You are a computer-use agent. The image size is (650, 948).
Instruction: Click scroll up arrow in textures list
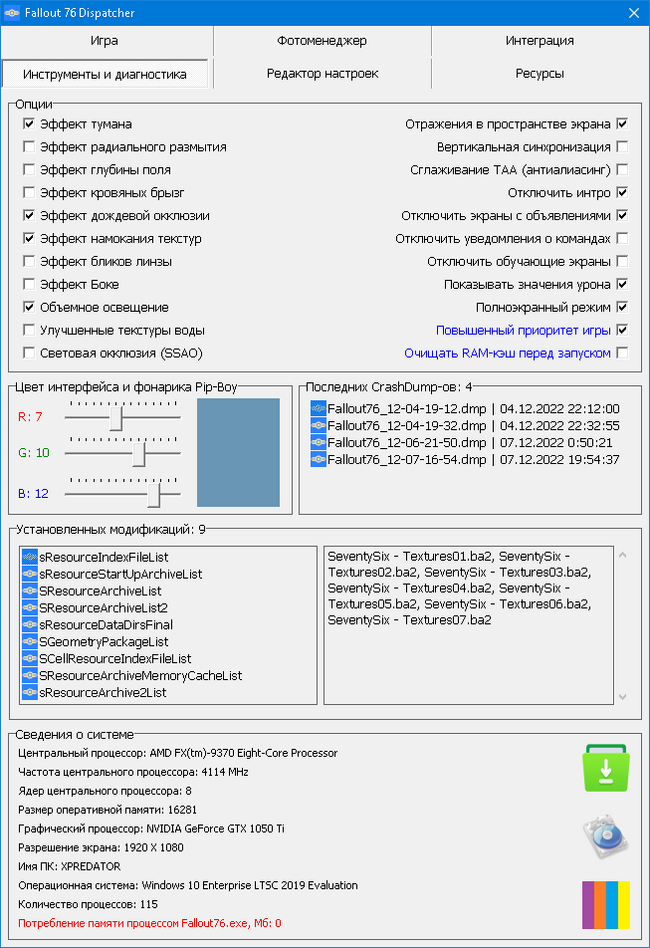coord(623,555)
